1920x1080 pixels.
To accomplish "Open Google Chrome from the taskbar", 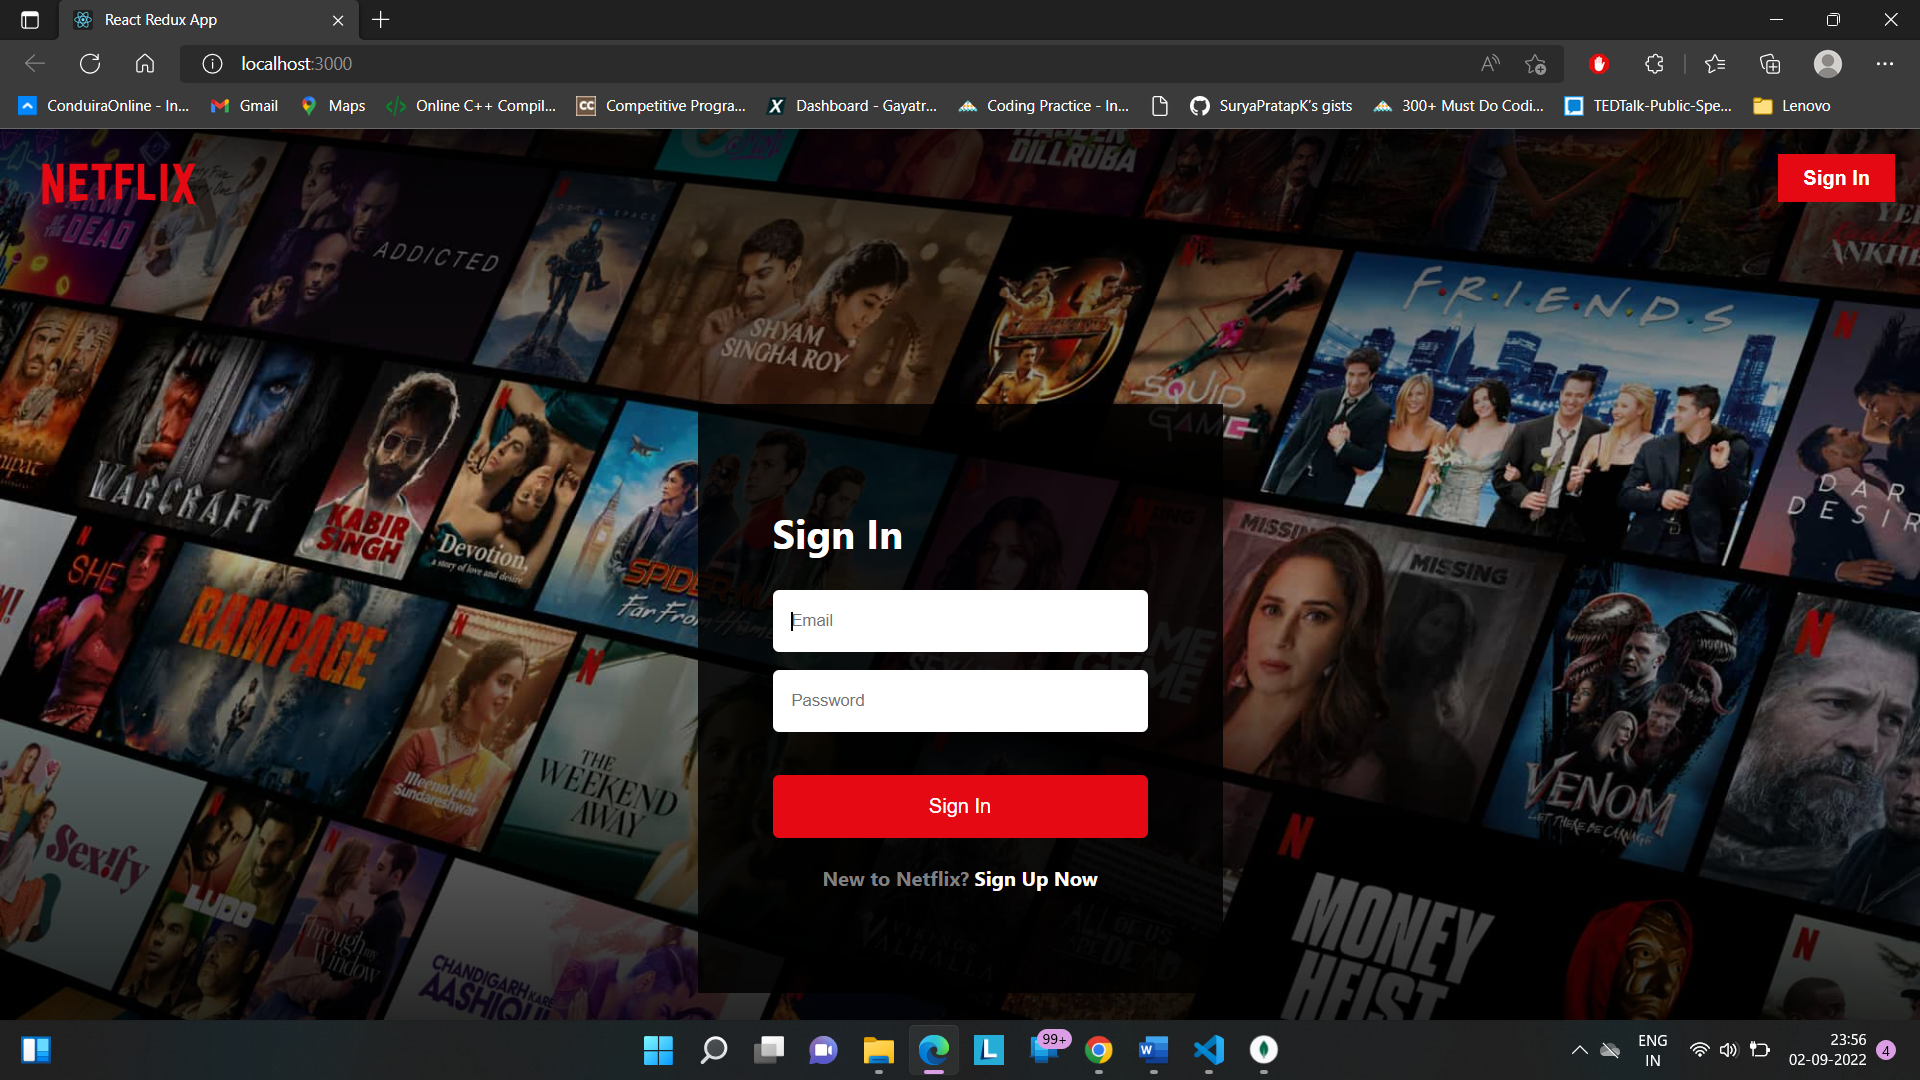I will click(1099, 1051).
